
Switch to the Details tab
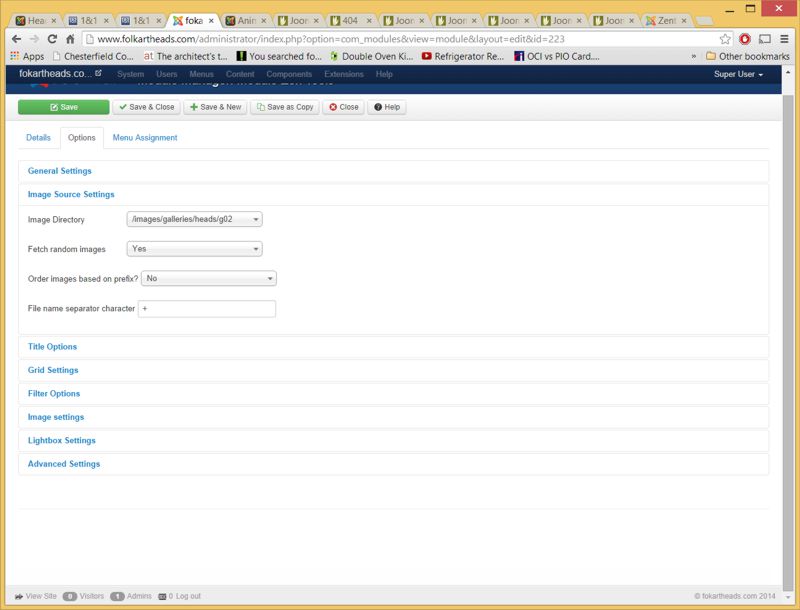point(38,138)
